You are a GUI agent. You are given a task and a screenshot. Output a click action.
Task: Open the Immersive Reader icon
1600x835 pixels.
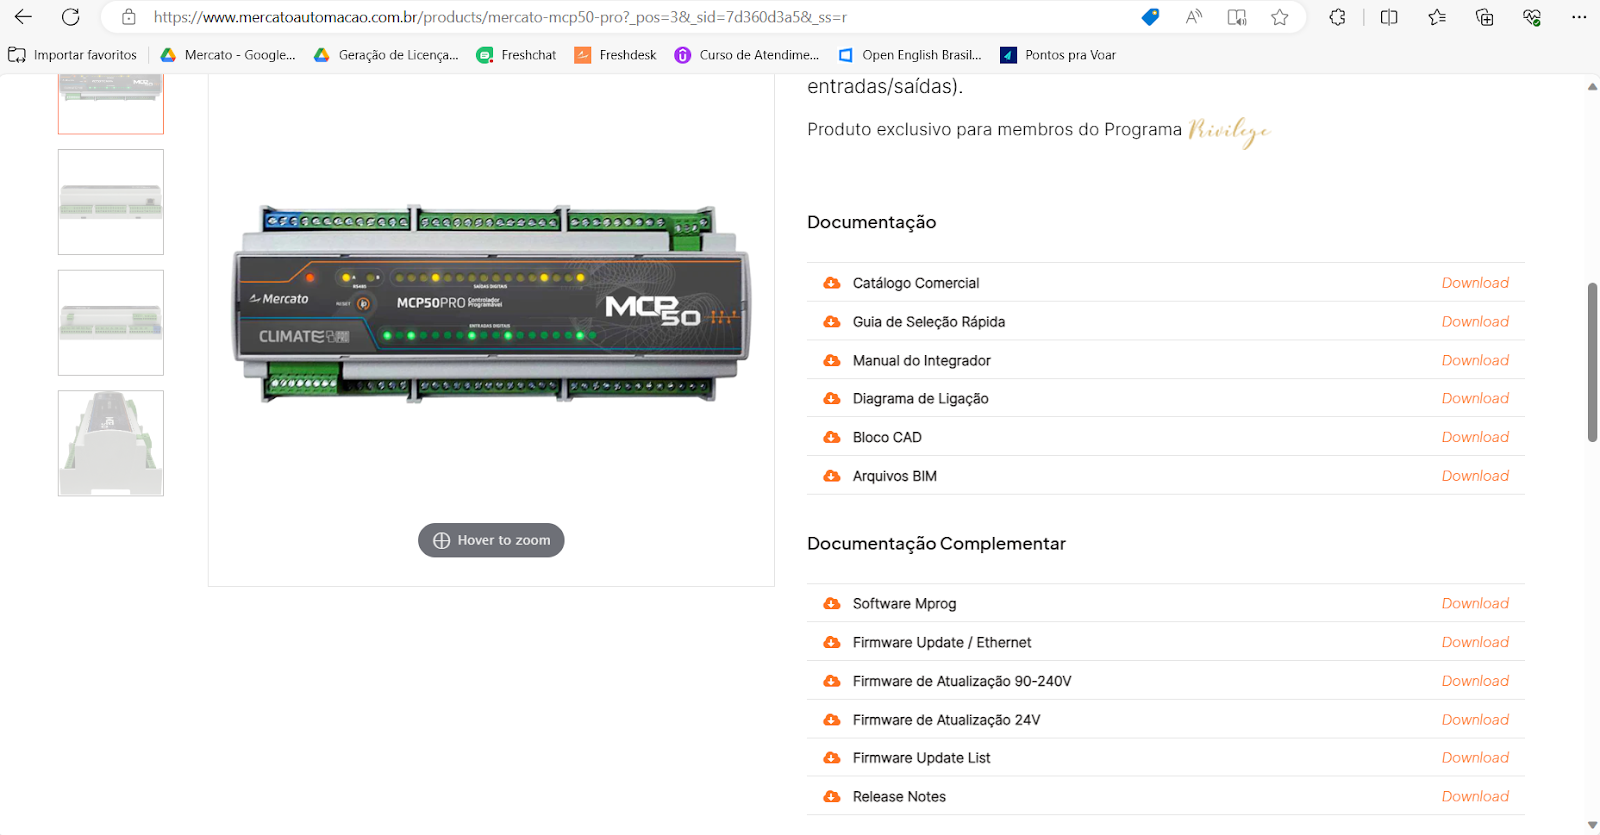coord(1237,17)
